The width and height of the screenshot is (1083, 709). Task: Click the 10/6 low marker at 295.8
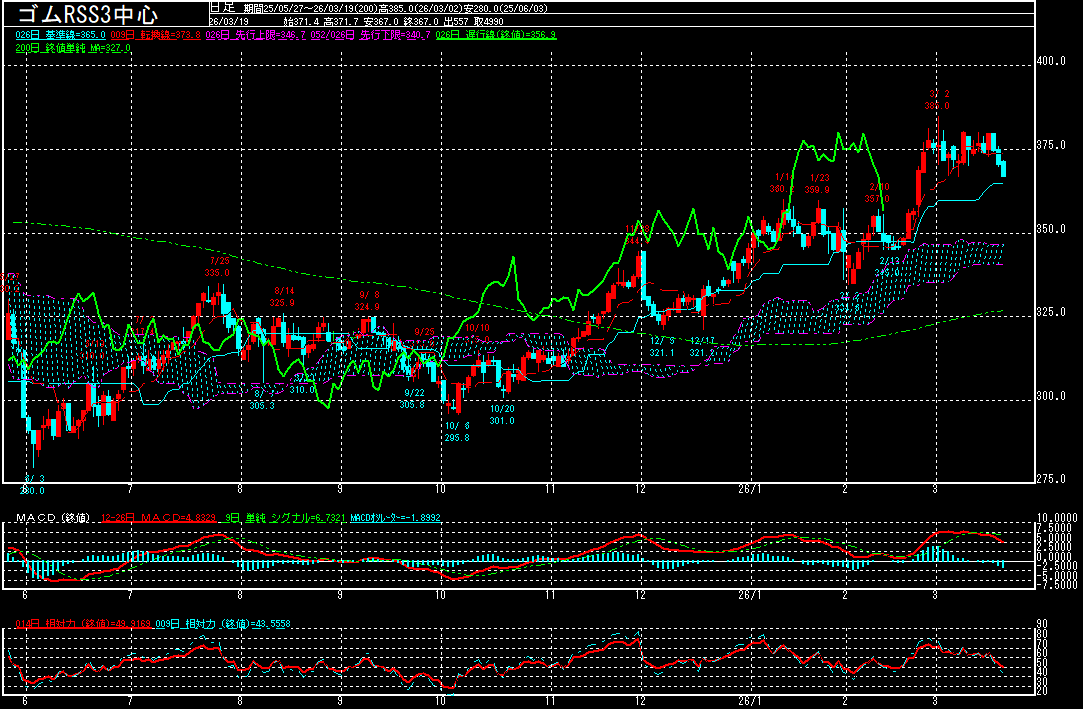(x=457, y=431)
